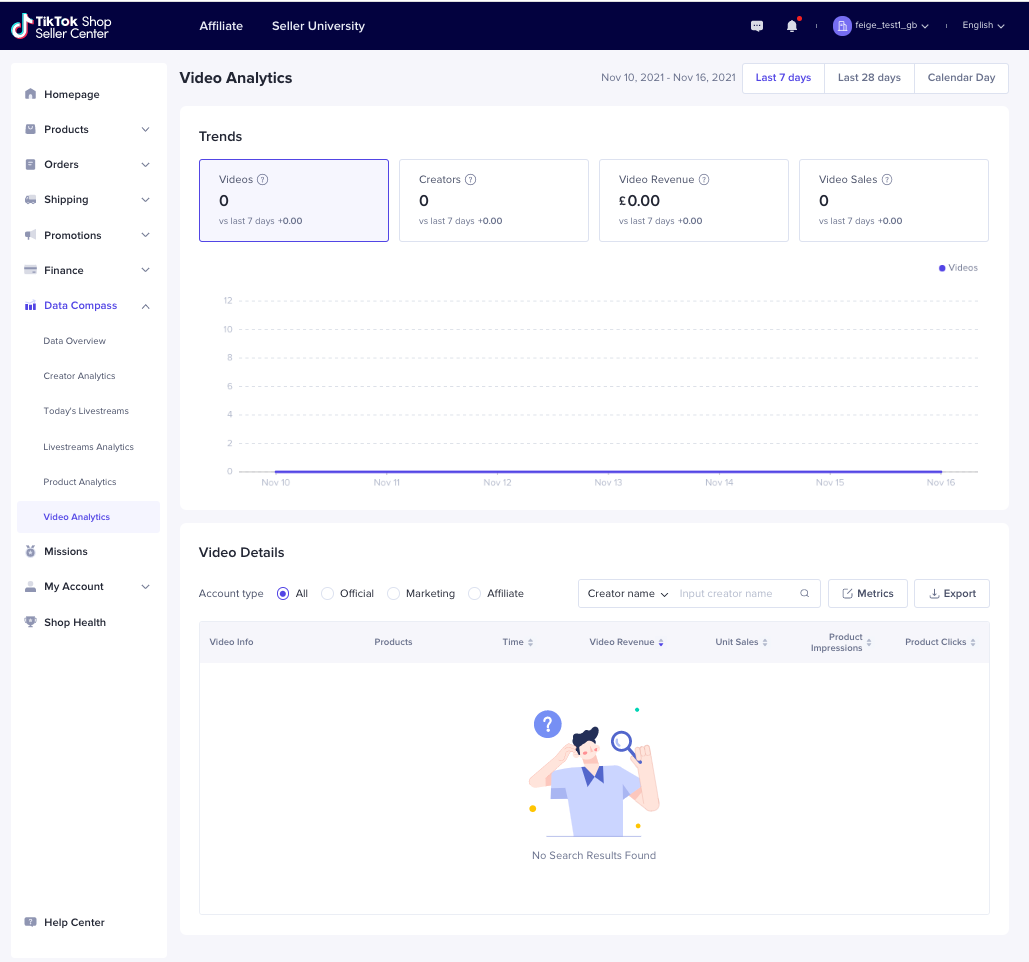Select the Affiliate account type radio button

pos(474,594)
